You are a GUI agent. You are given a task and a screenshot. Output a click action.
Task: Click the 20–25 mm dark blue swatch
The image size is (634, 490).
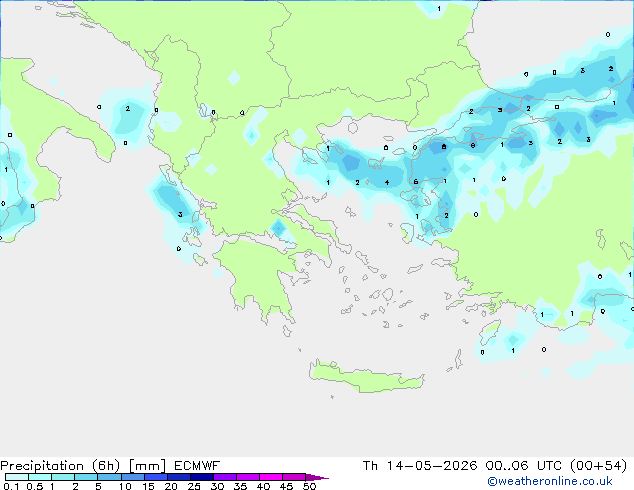click(178, 477)
